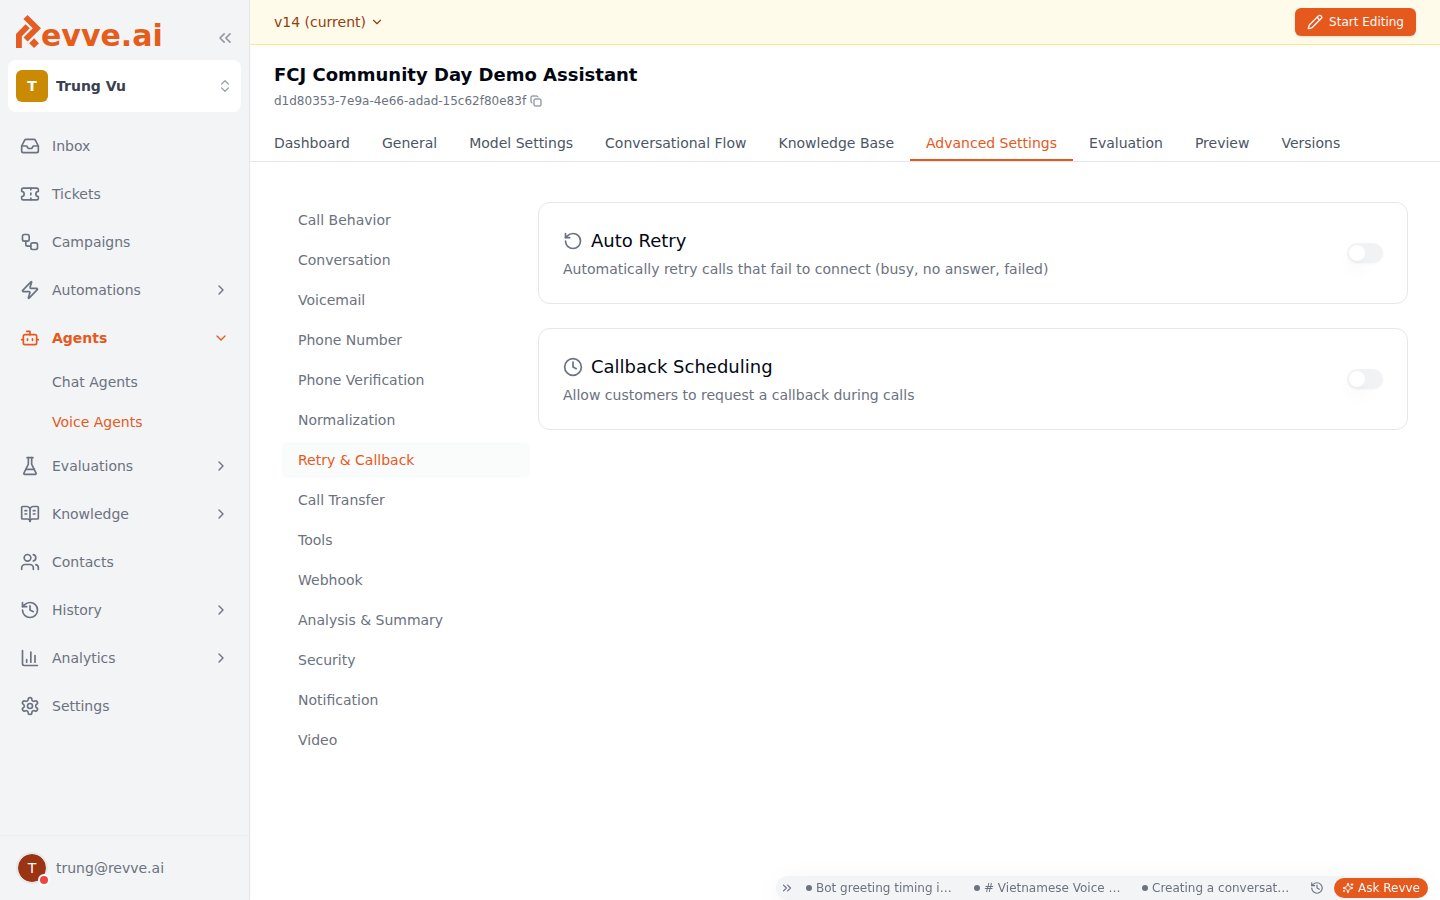Click the Revve.ai logo
This screenshot has width=1440, height=900.
(88, 33)
